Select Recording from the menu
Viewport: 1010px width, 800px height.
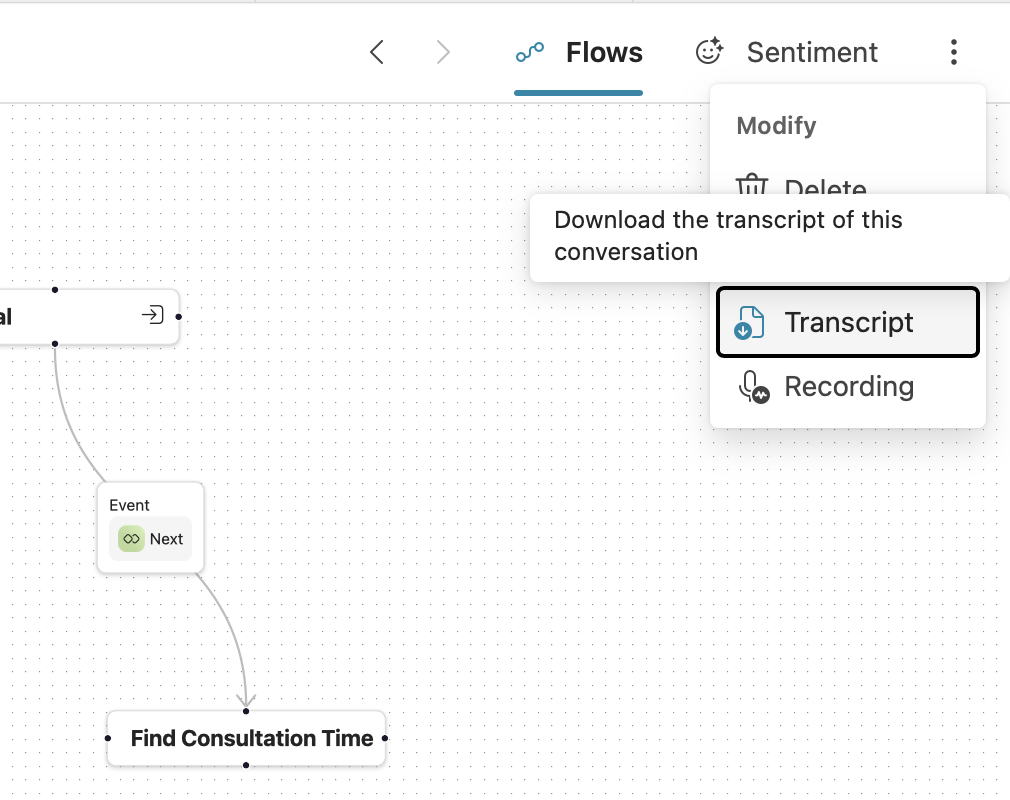click(849, 387)
